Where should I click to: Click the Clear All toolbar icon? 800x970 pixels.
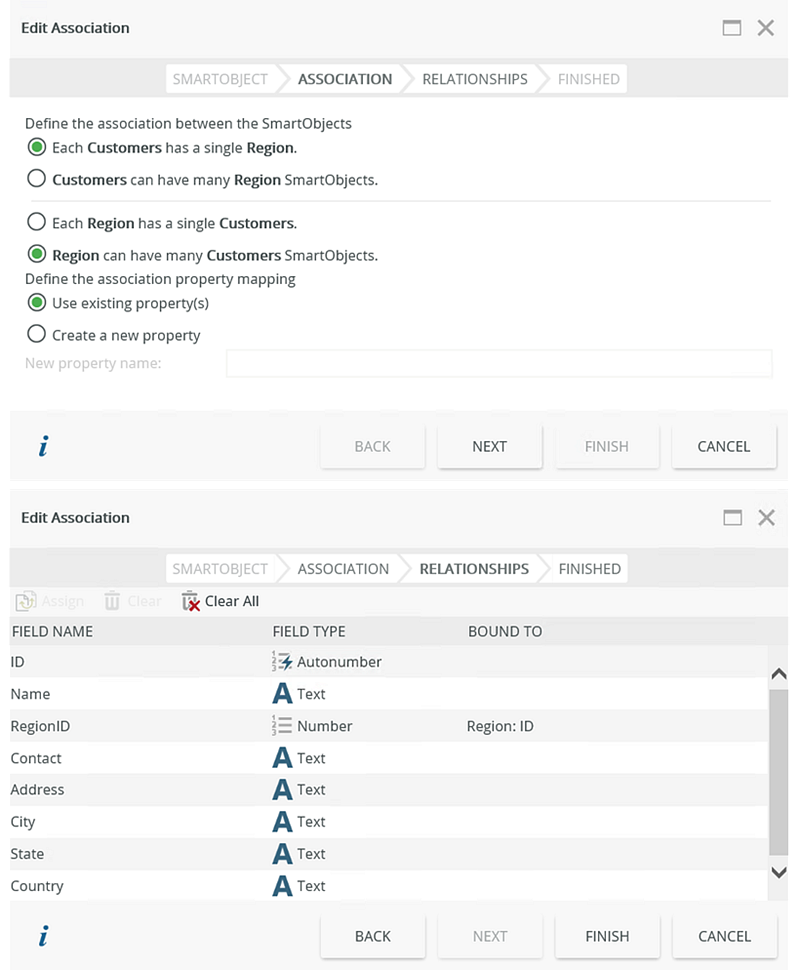click(x=191, y=601)
